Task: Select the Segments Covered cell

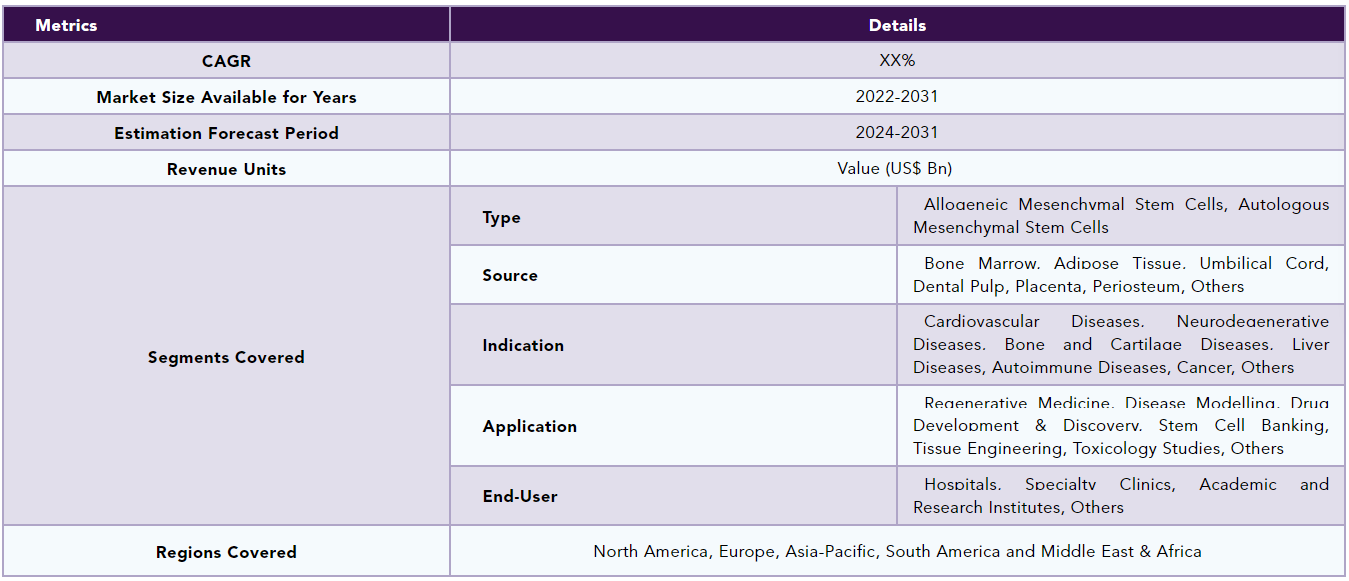Action: (226, 357)
